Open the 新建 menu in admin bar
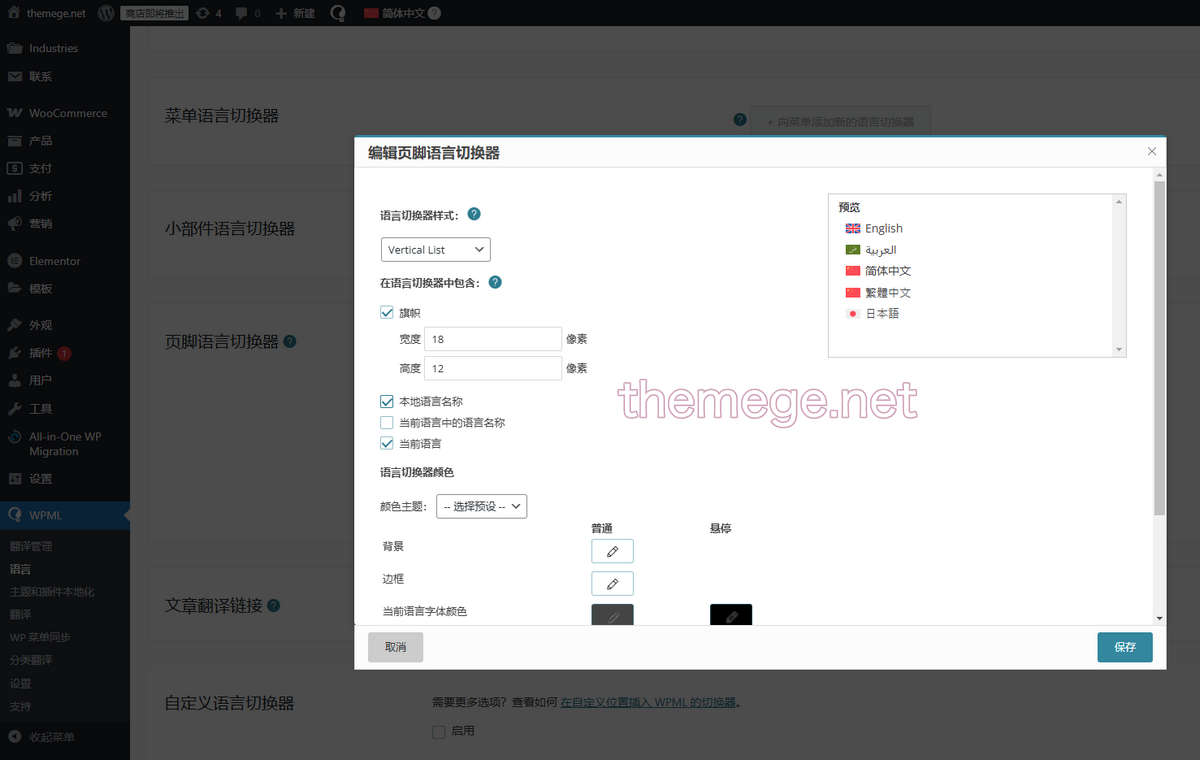 pyautogui.click(x=295, y=13)
